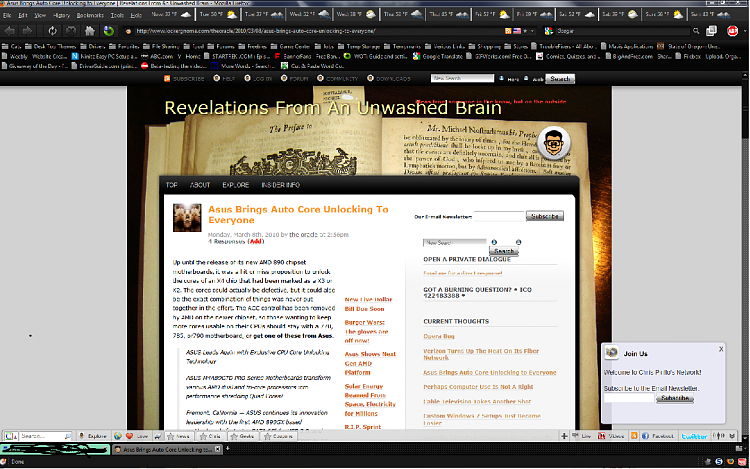Close the Asus Brings Auto Core tab

[x=218, y=449]
